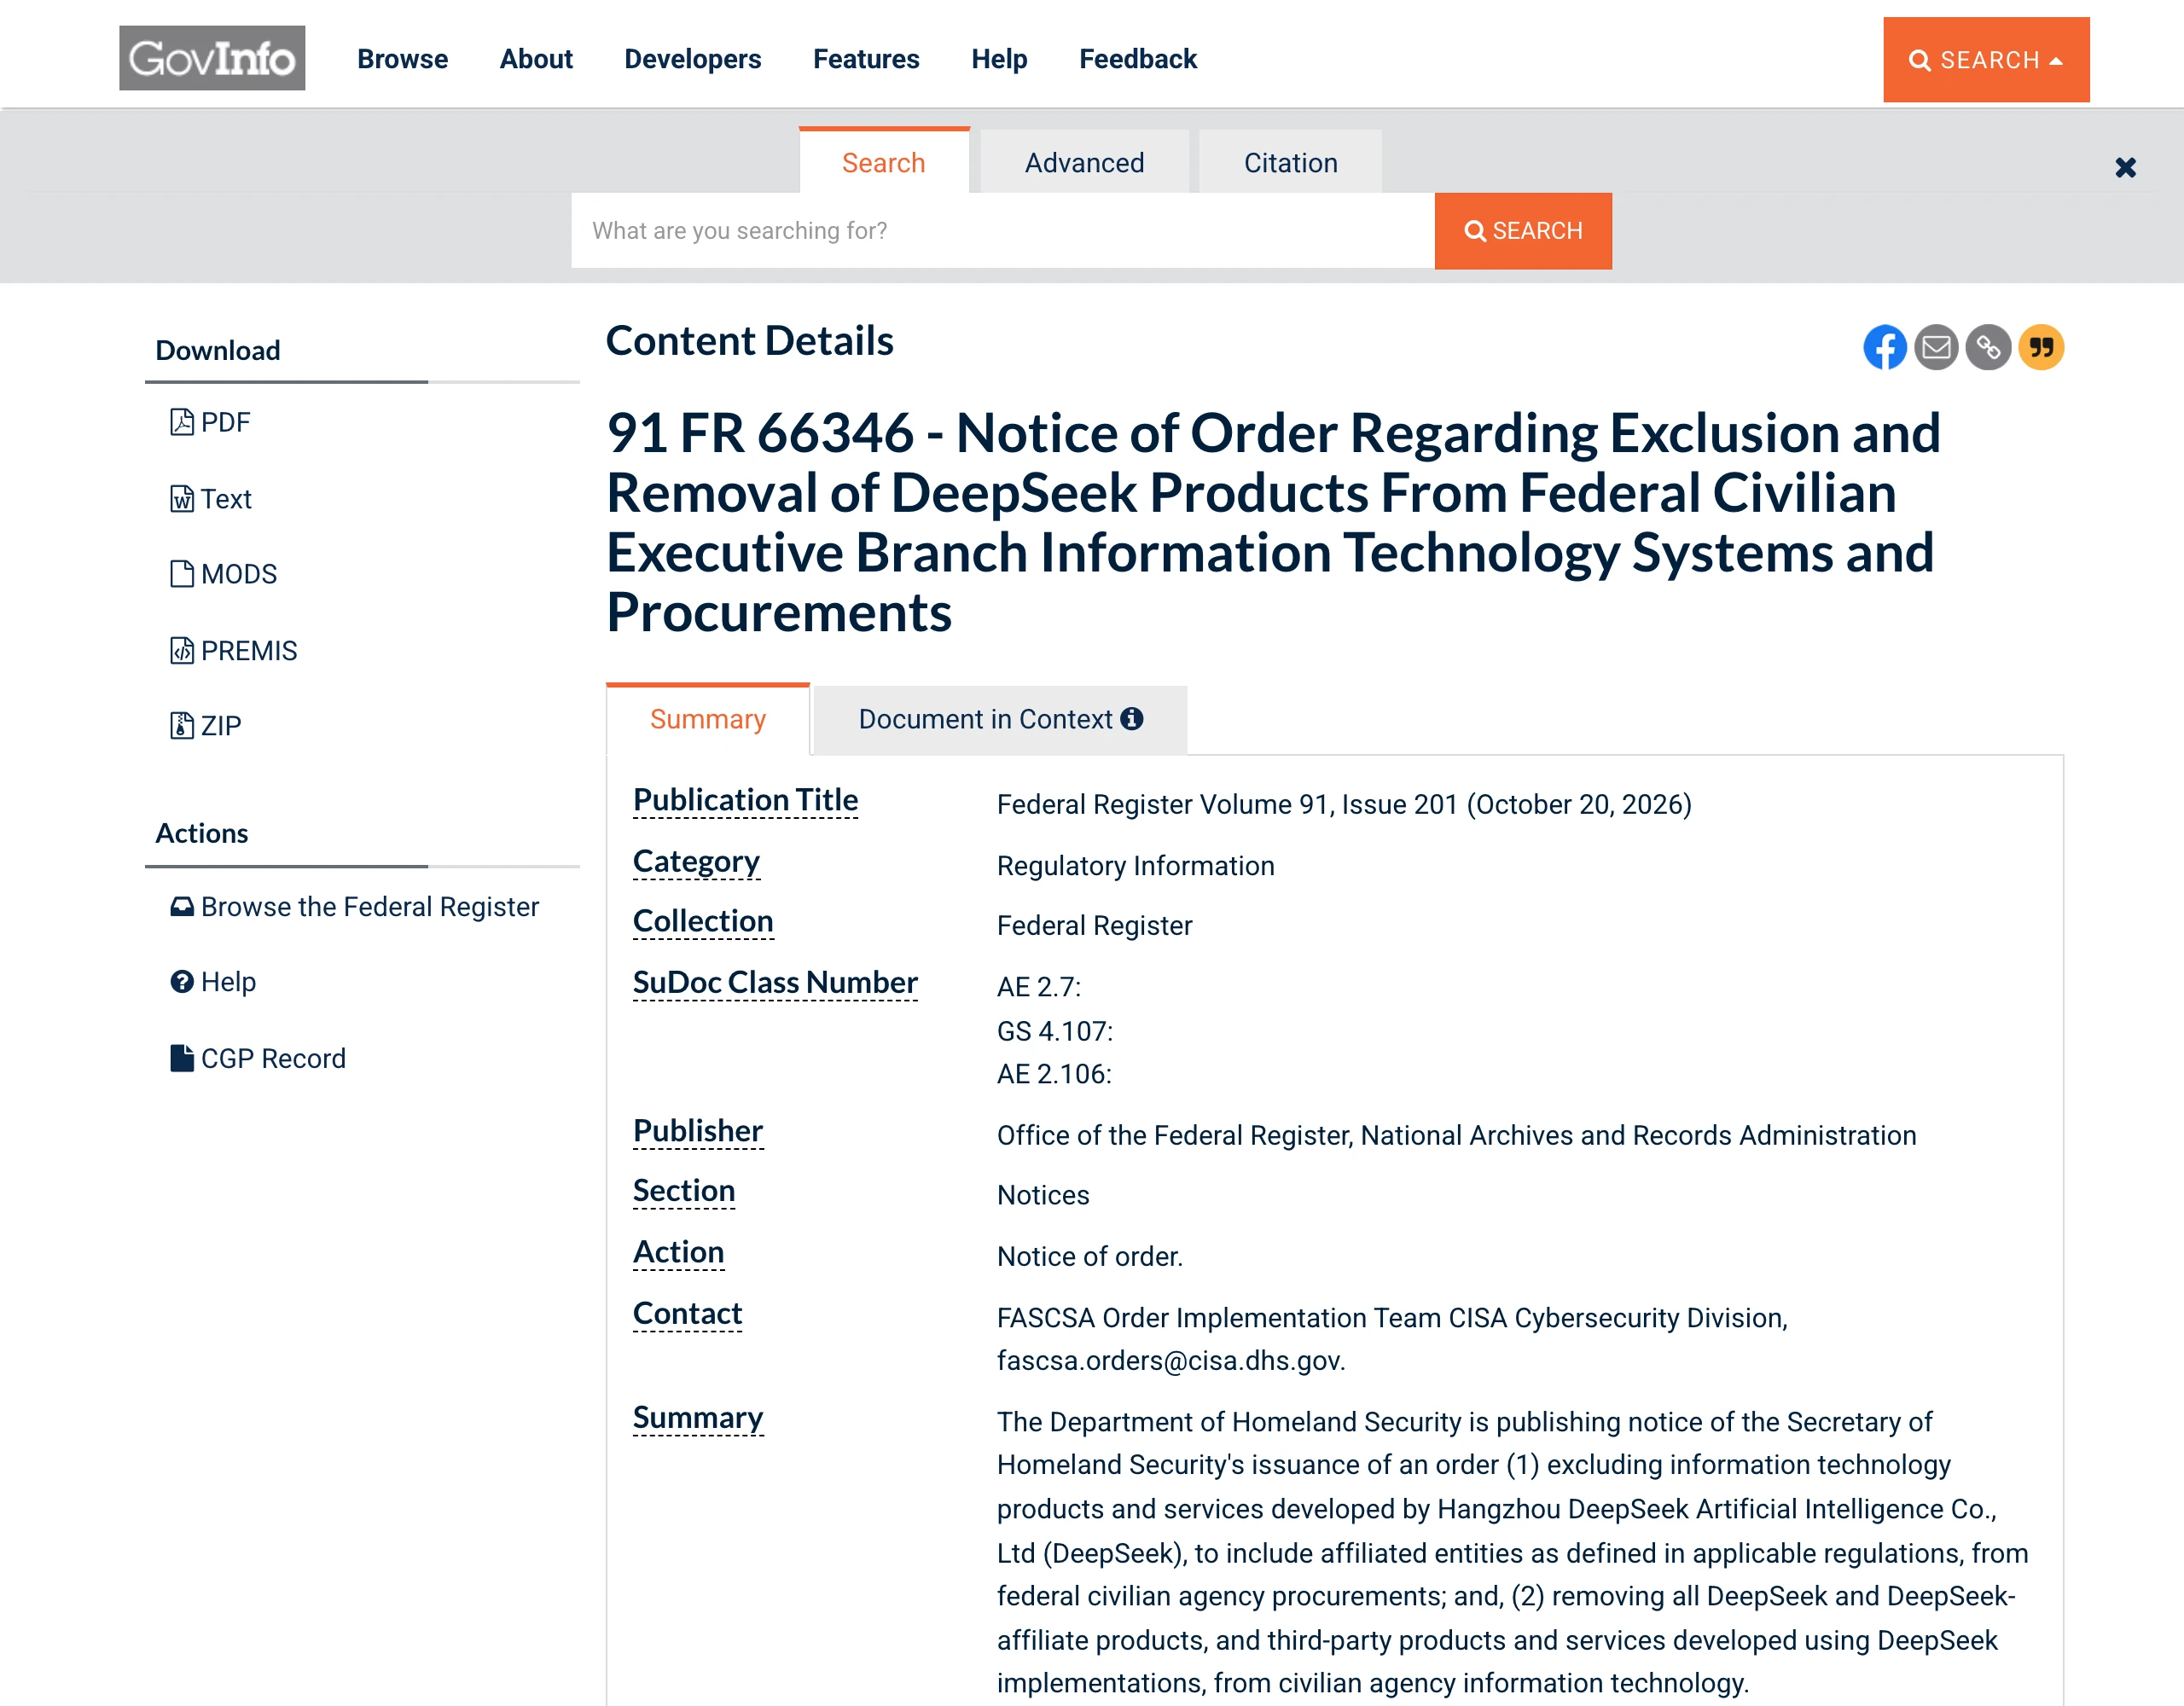Click the SEARCH button beside the search field

pyautogui.click(x=1522, y=230)
